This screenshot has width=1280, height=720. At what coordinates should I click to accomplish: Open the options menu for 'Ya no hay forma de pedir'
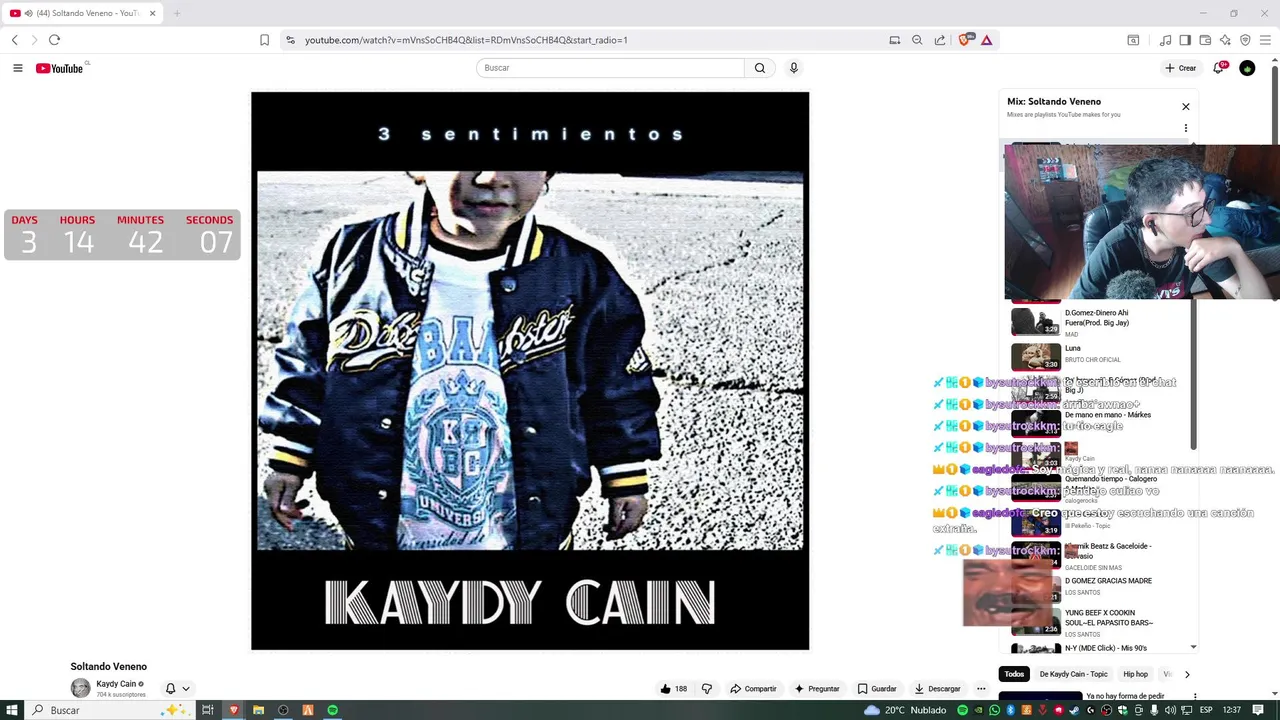pos(1194,696)
